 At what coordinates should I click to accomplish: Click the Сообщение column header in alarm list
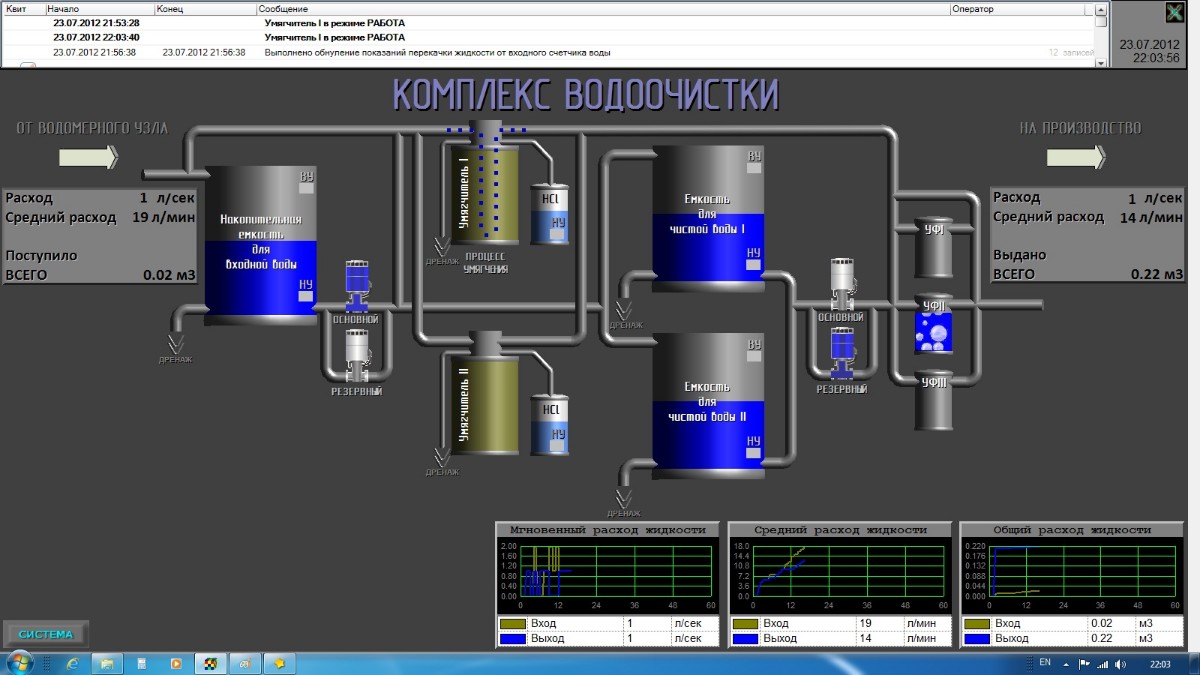pyautogui.click(x=600, y=8)
